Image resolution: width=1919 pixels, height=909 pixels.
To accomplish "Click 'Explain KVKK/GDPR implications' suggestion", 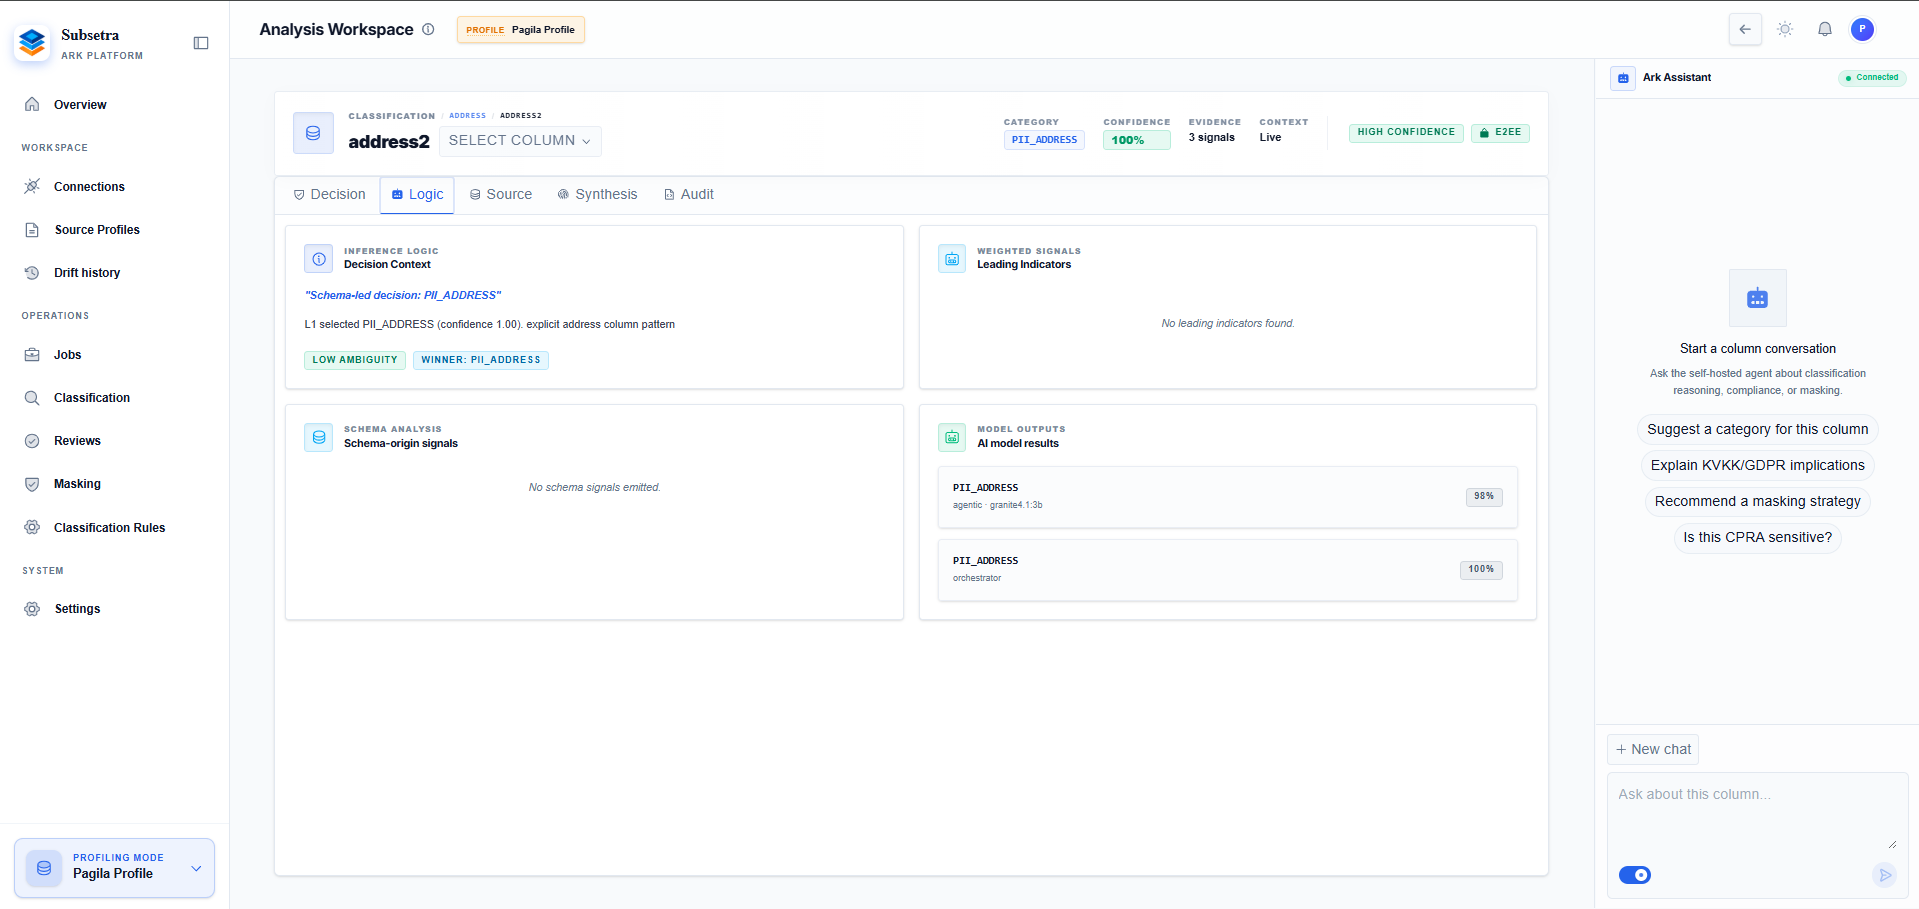I will click(1757, 465).
